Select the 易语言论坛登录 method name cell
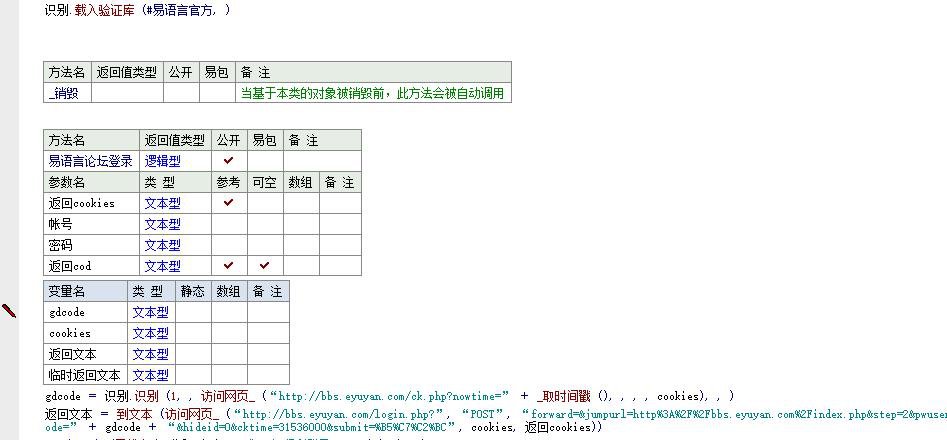Screen dimensions: 947x440 90,161
